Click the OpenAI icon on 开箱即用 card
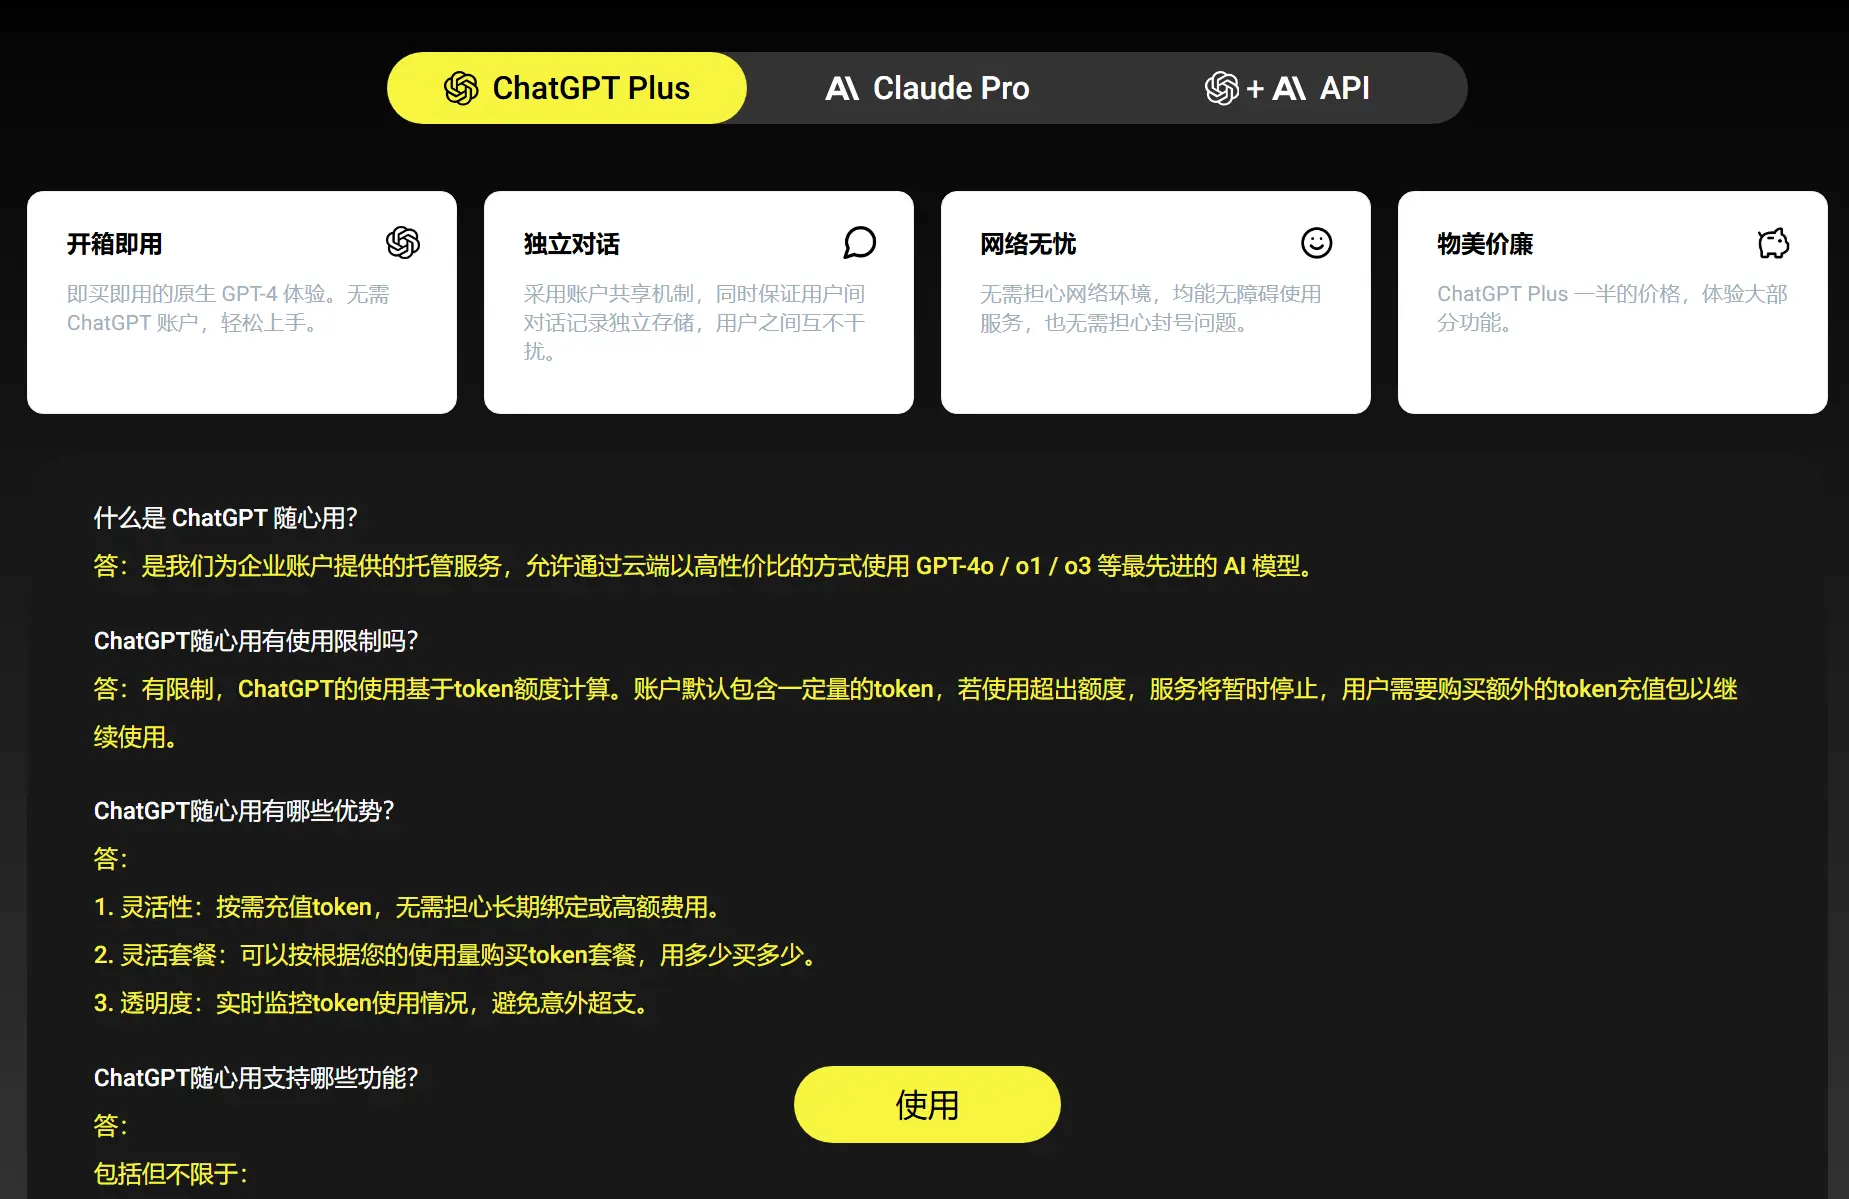Screen dimensions: 1849x1199 403,243
